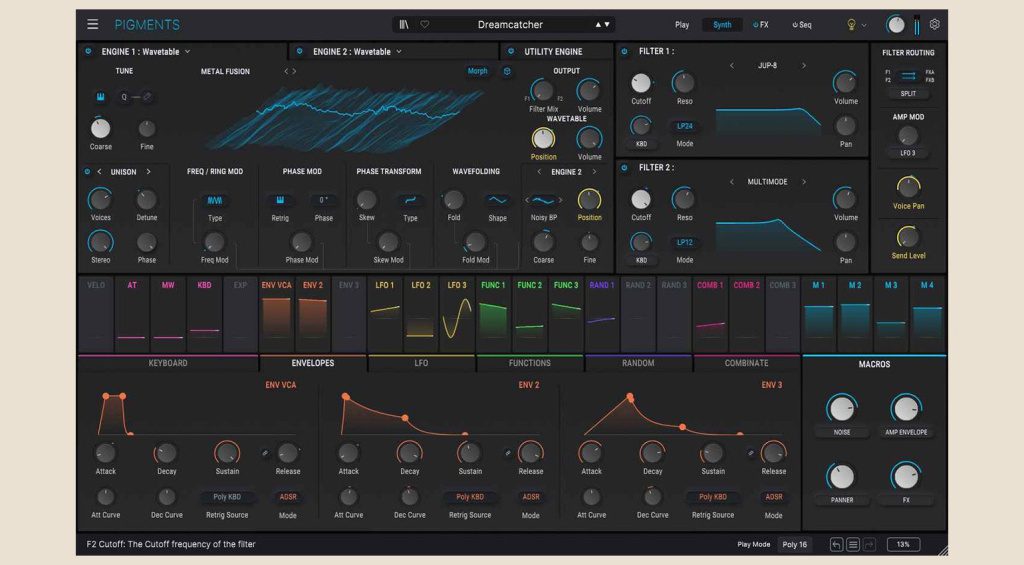Image resolution: width=1024 pixels, height=565 pixels.
Task: Click the ENV 2 link icon
Action: (508, 453)
